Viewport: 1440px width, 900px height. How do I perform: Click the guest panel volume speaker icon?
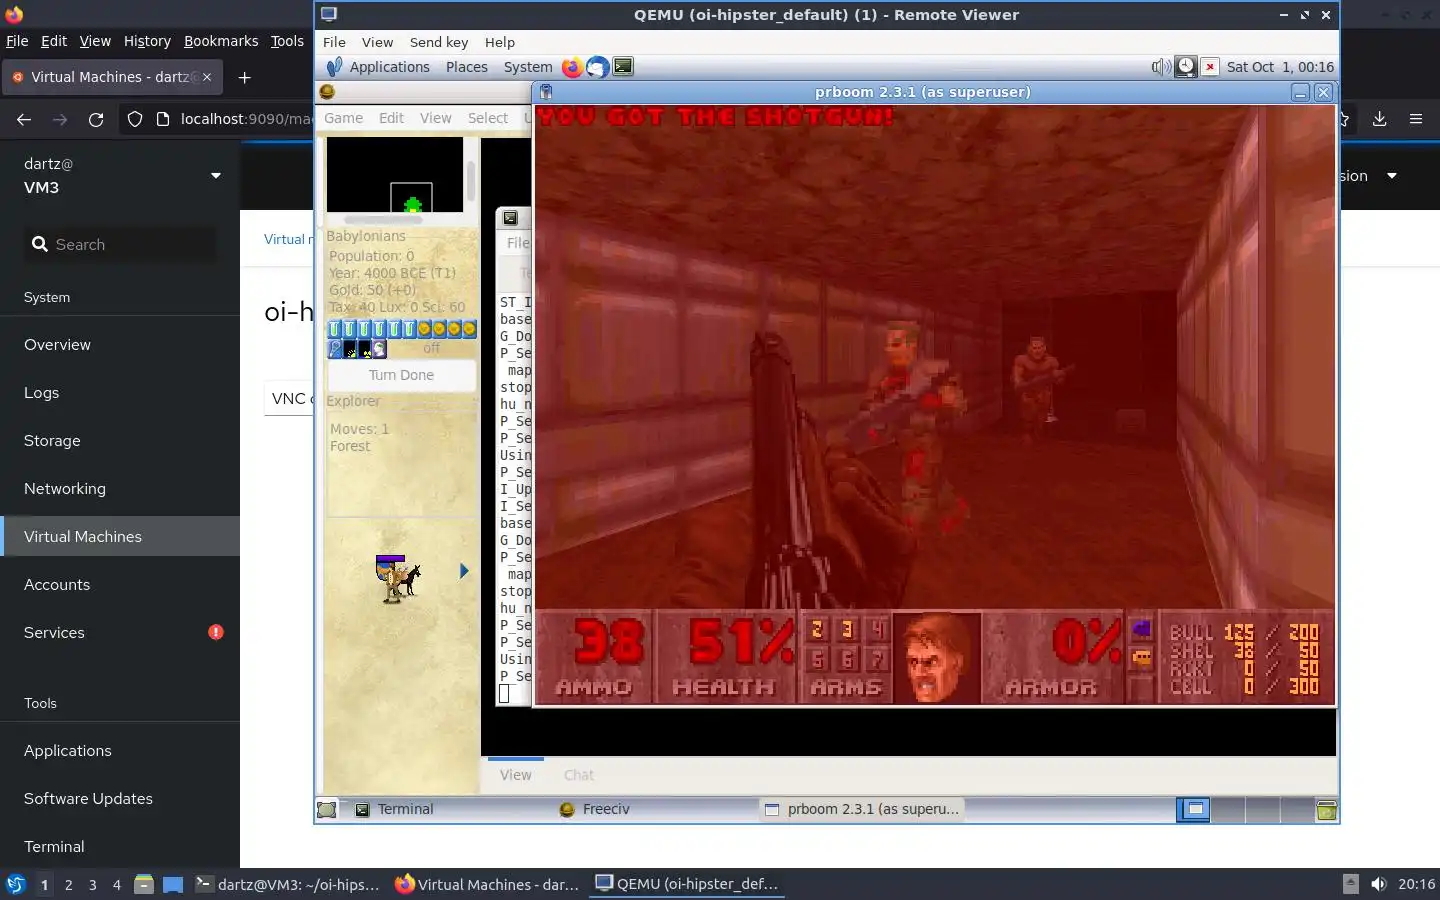click(1160, 67)
